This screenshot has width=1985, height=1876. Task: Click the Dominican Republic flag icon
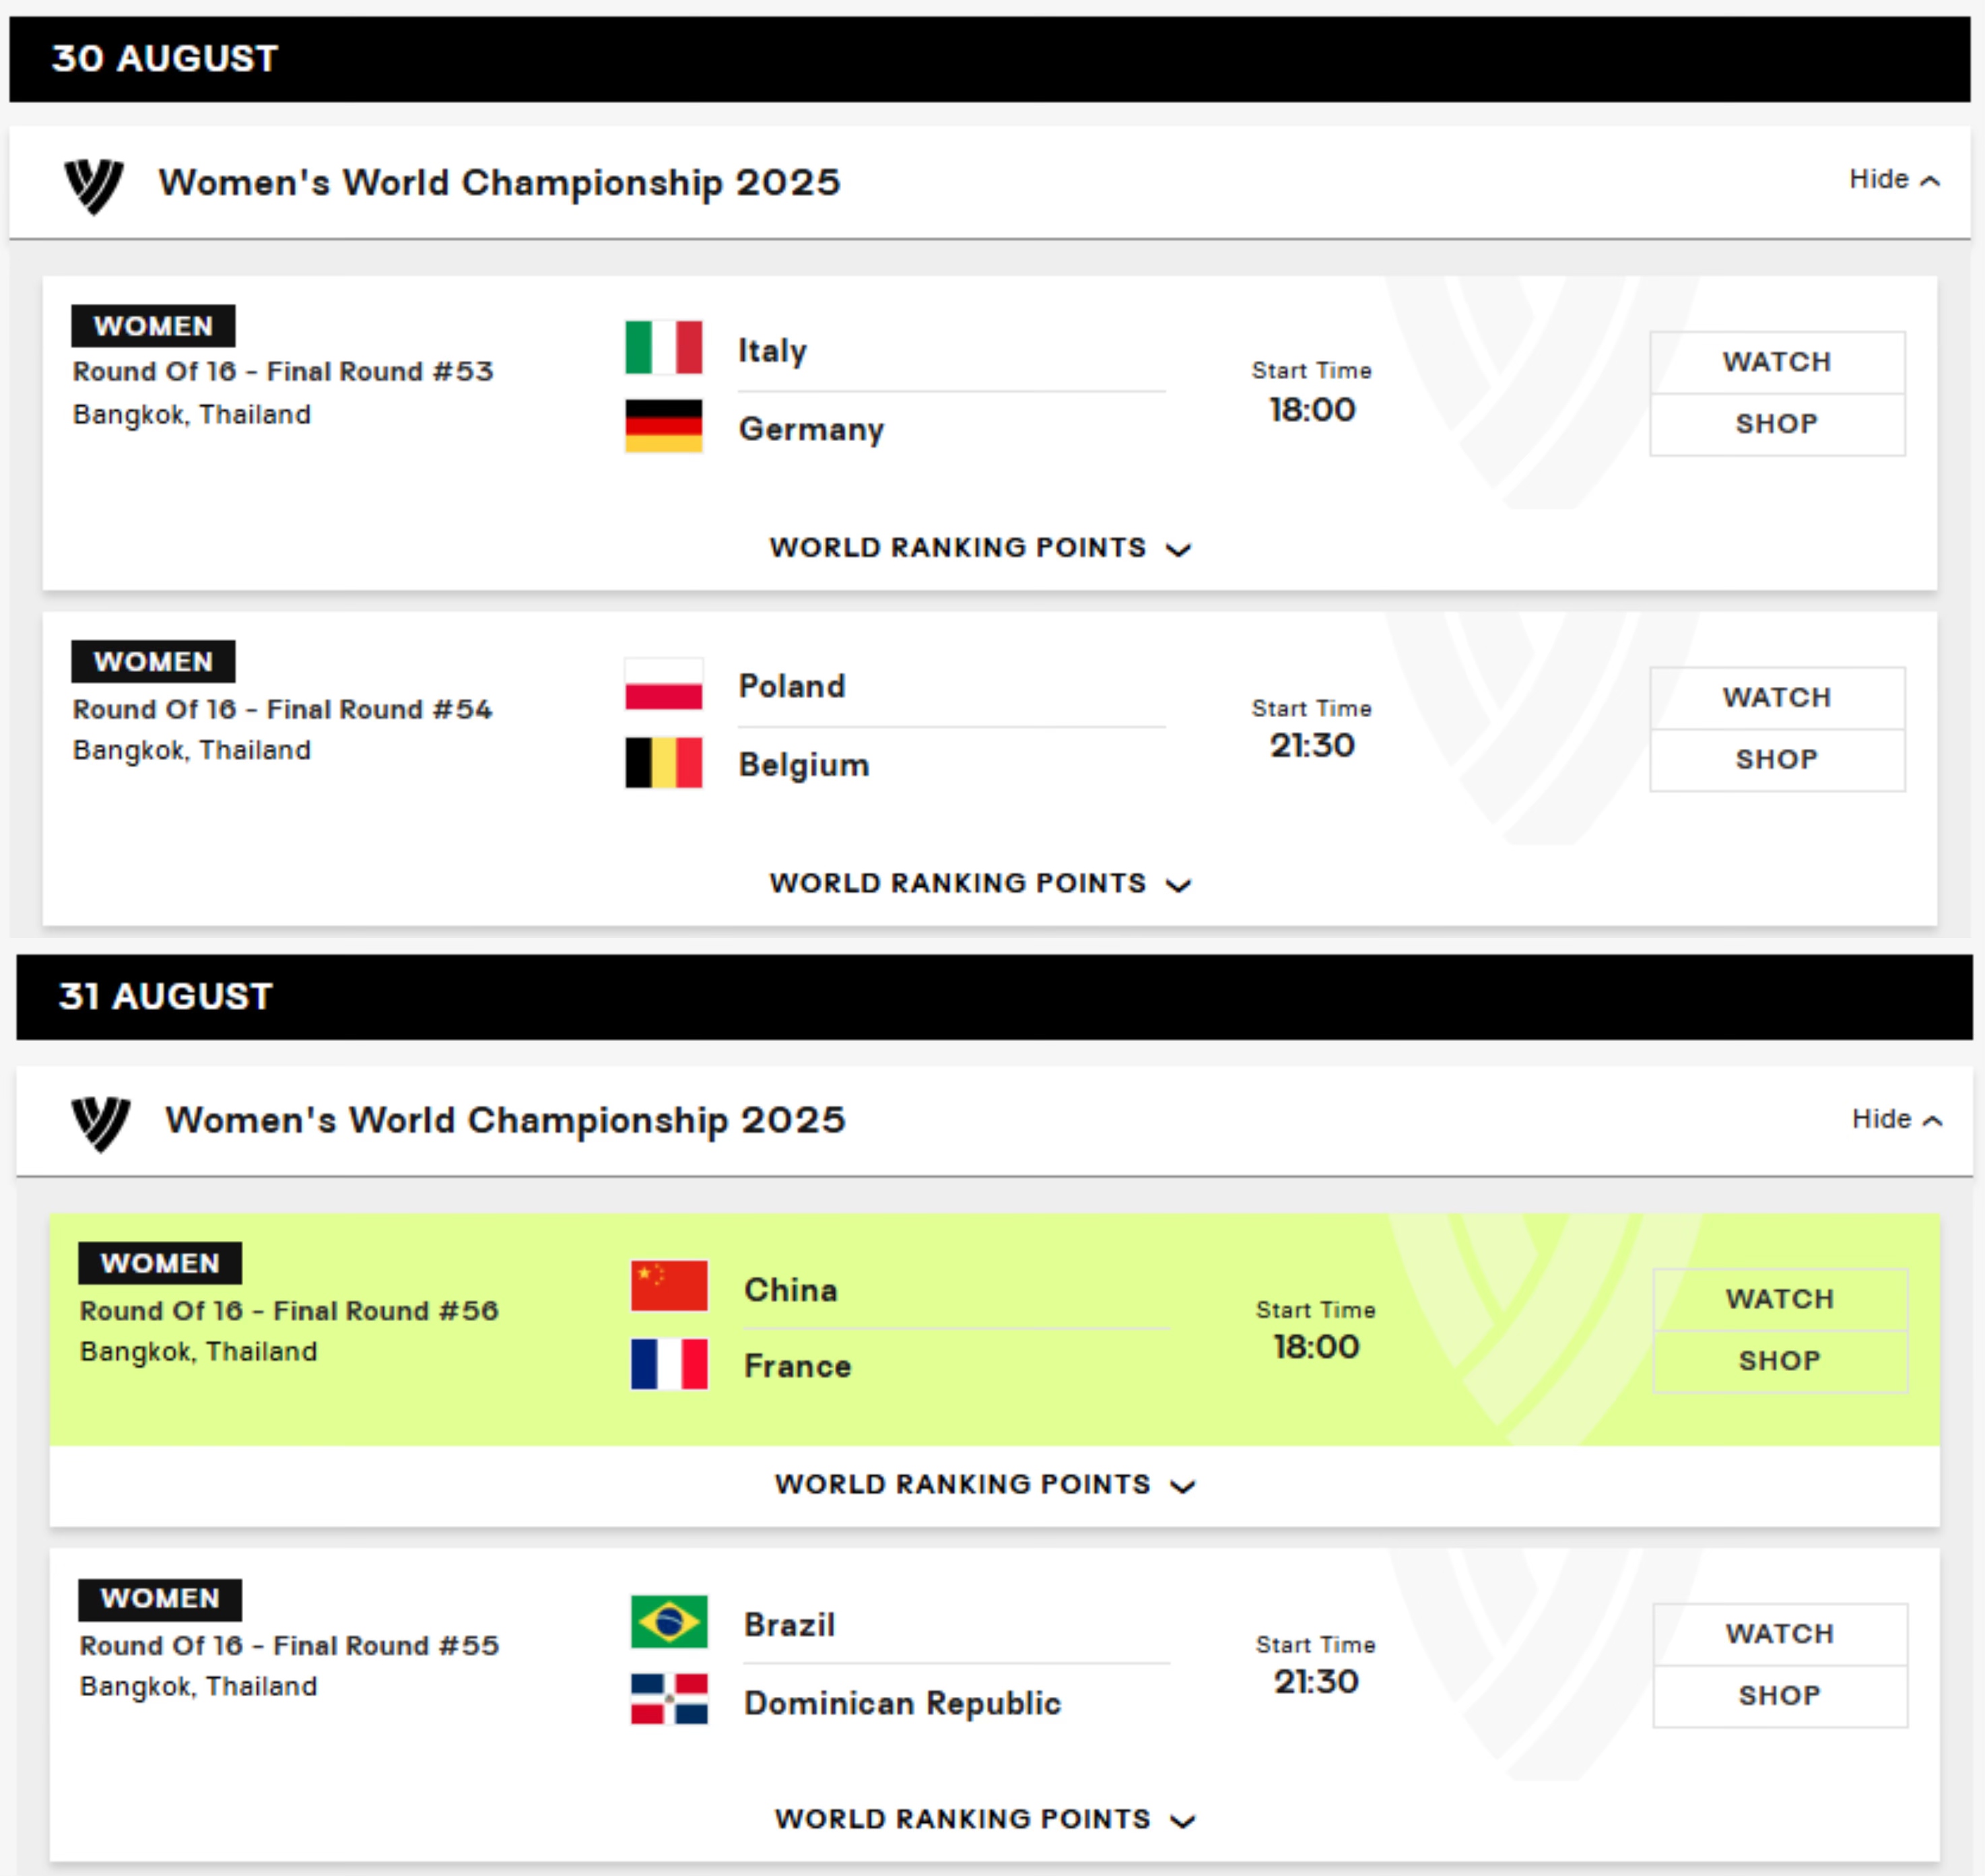point(669,1699)
